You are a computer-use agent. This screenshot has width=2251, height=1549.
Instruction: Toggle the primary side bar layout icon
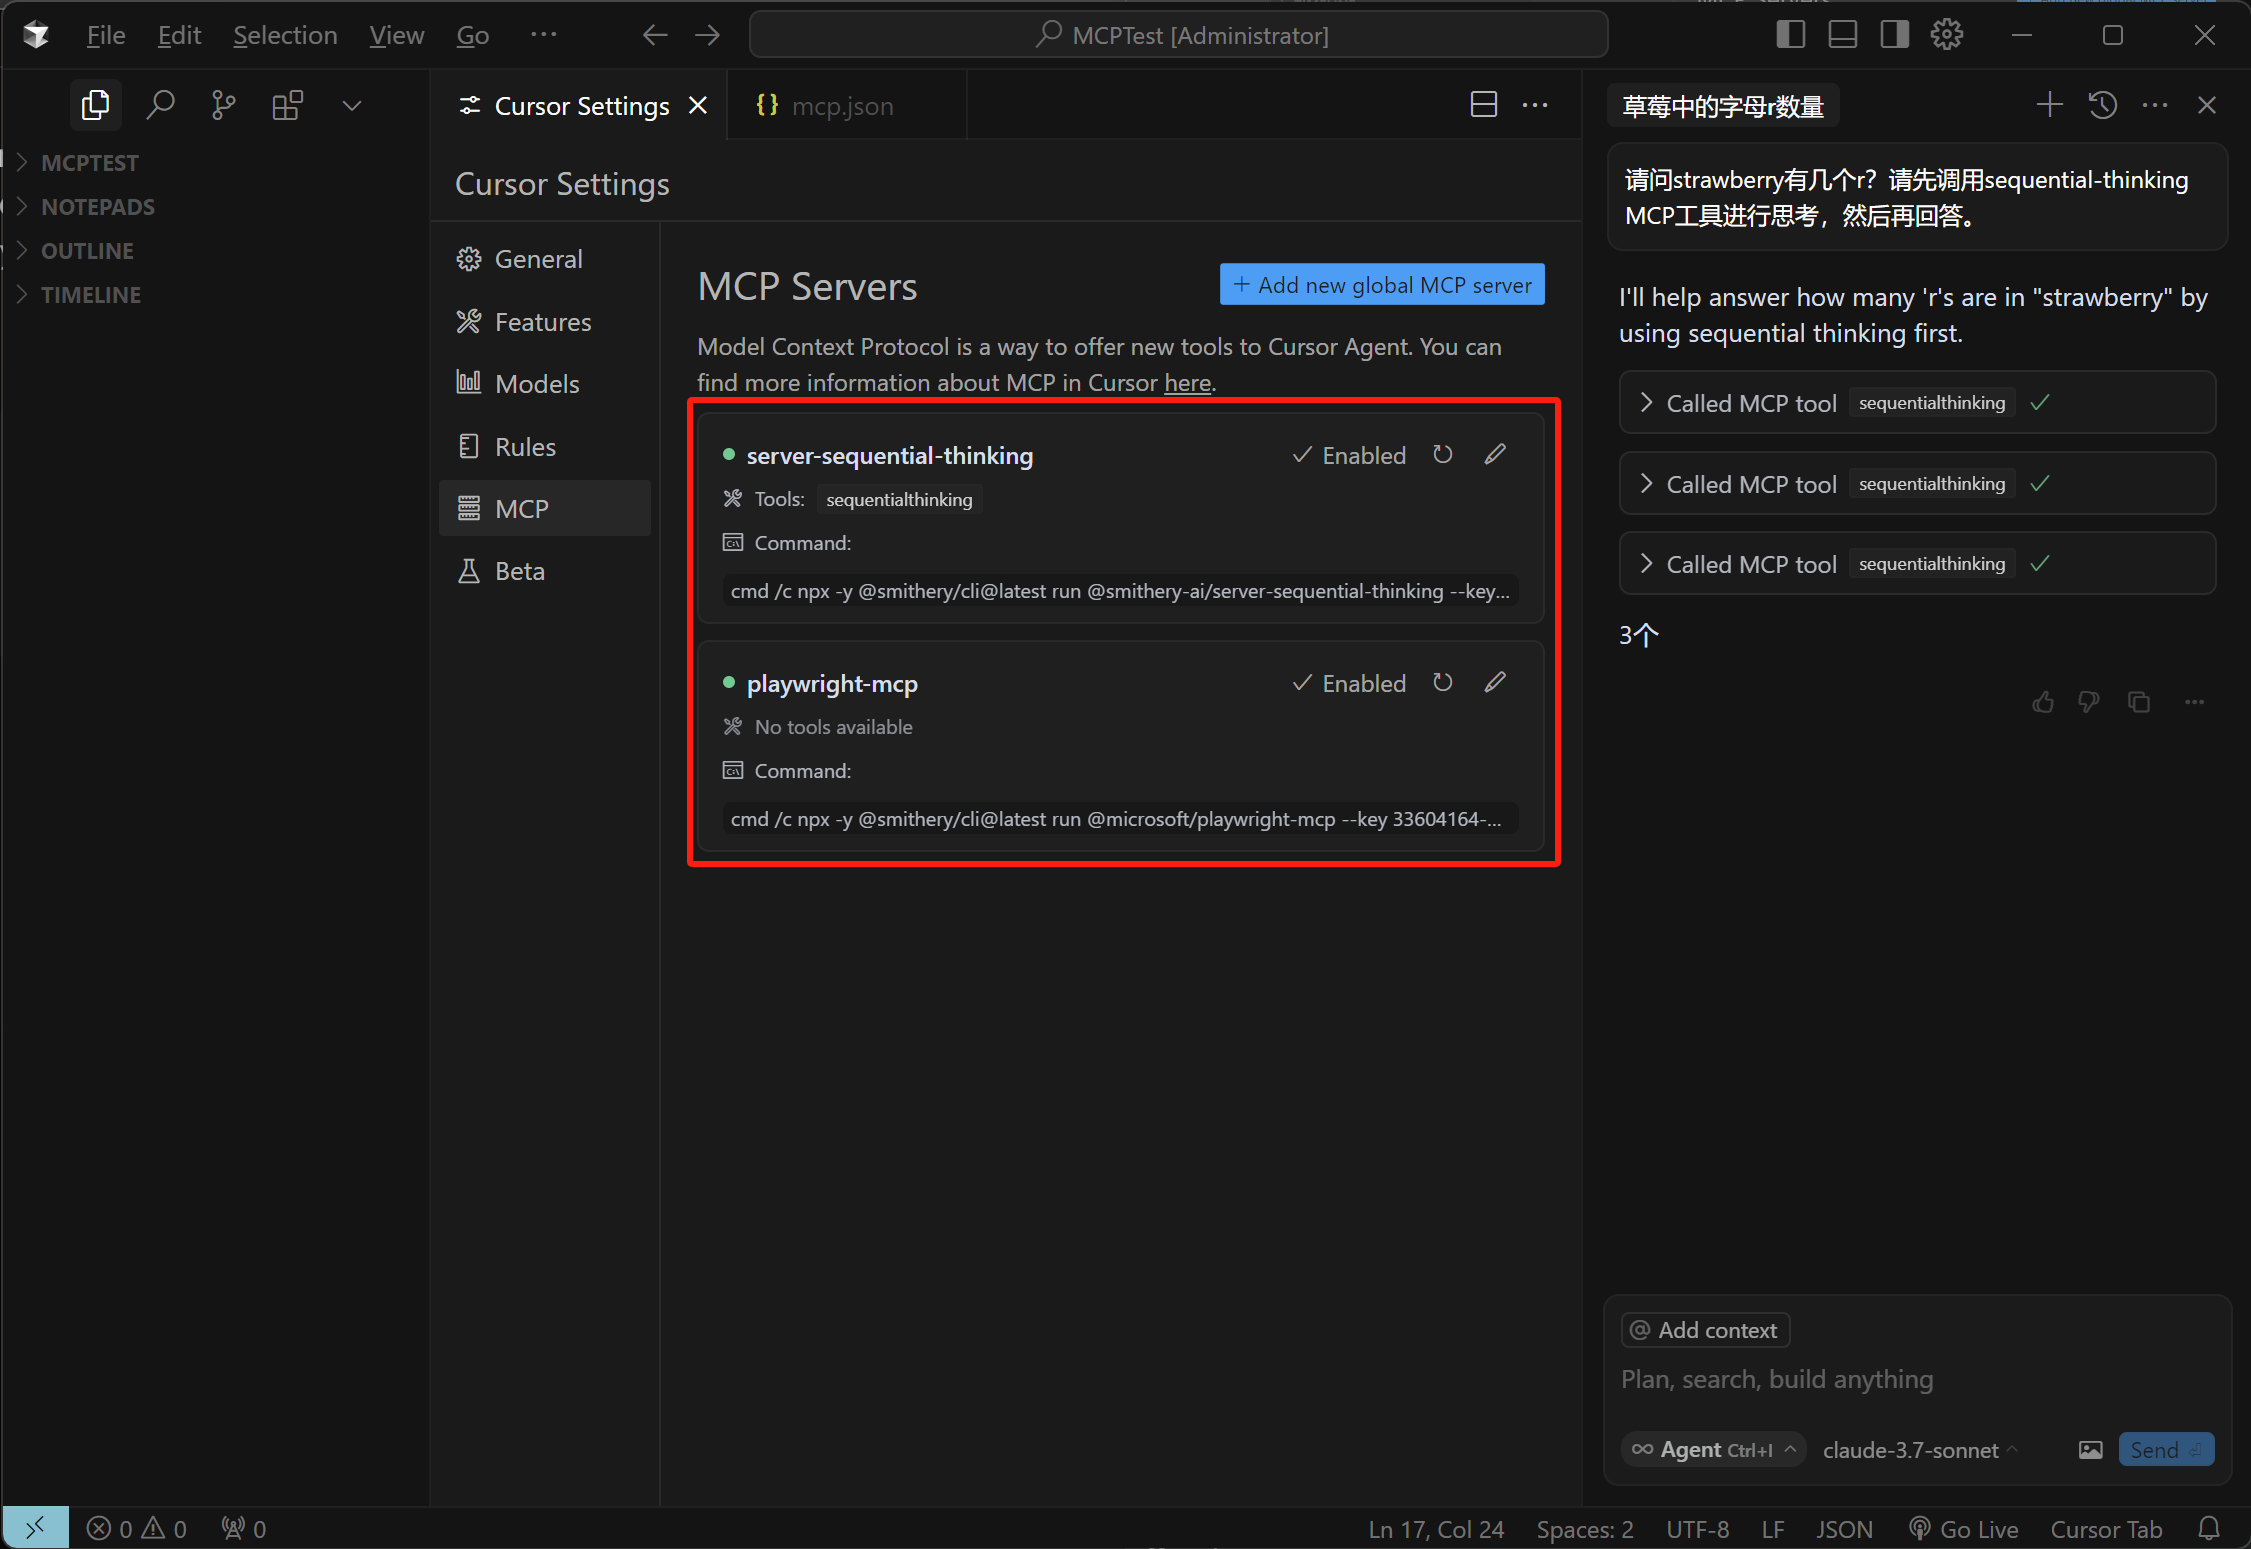[x=1790, y=35]
